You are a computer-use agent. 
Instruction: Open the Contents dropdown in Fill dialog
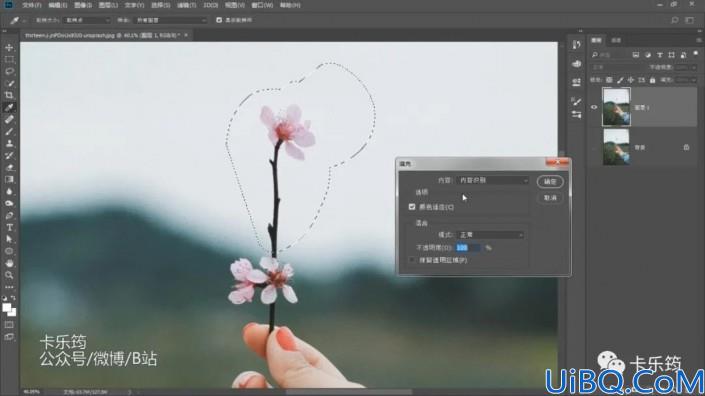[x=493, y=180]
